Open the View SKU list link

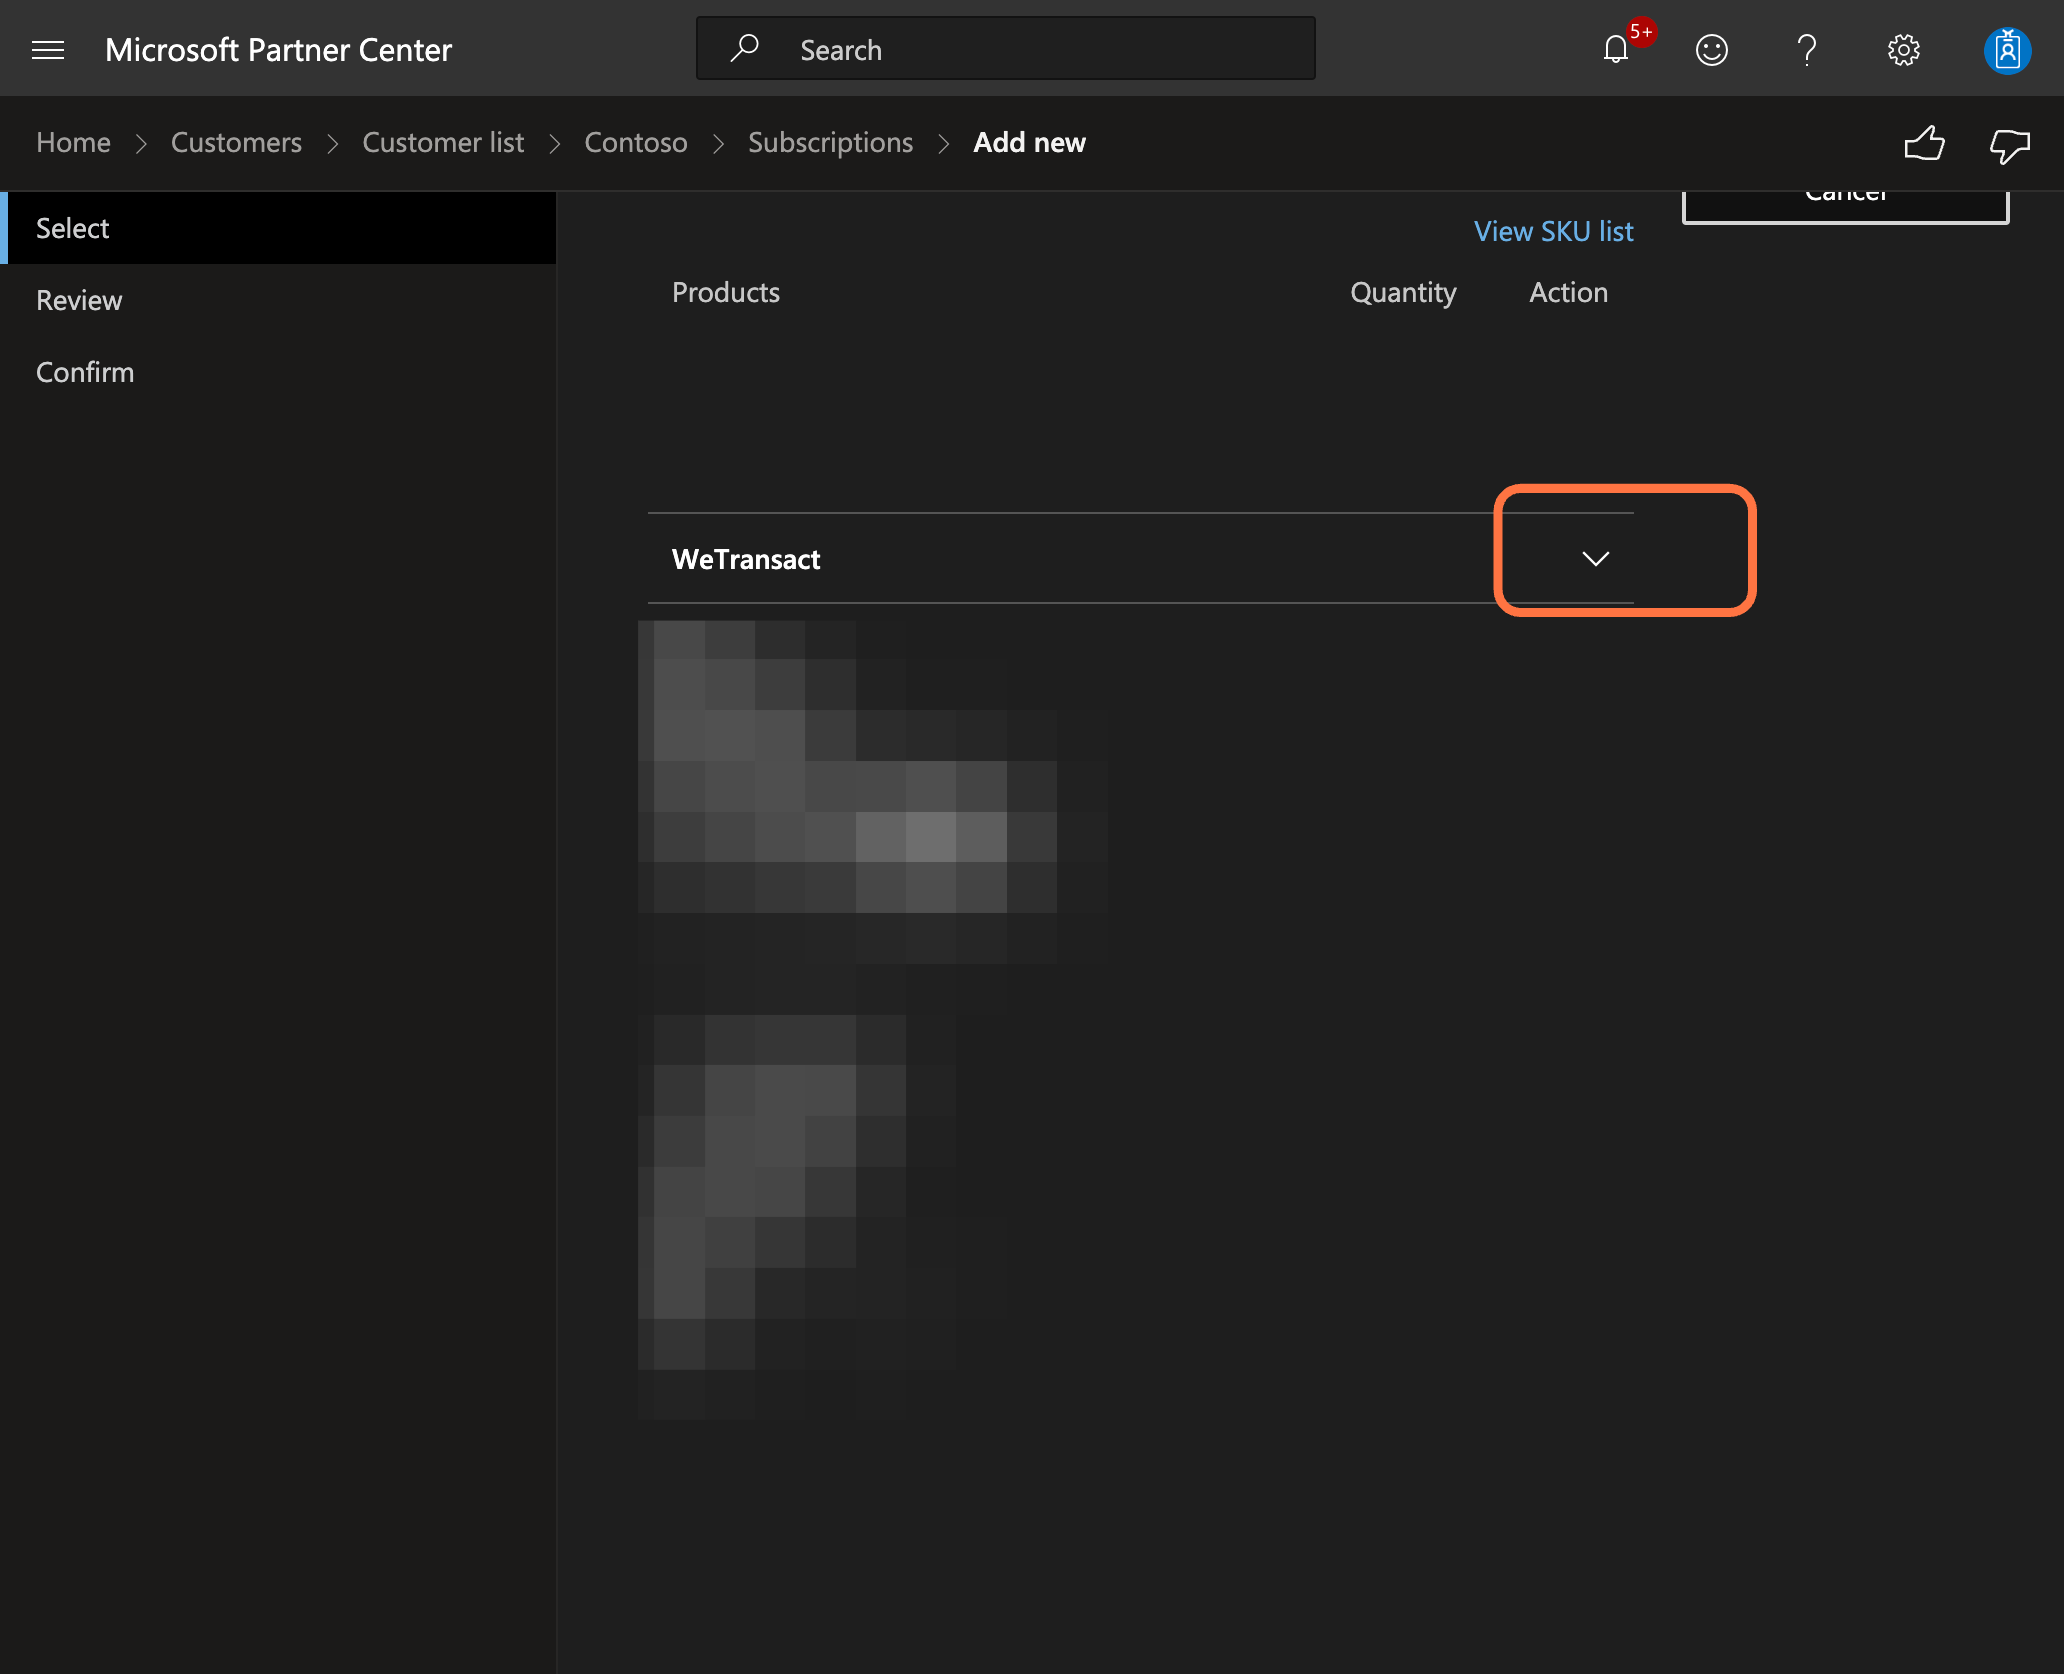[1553, 232]
